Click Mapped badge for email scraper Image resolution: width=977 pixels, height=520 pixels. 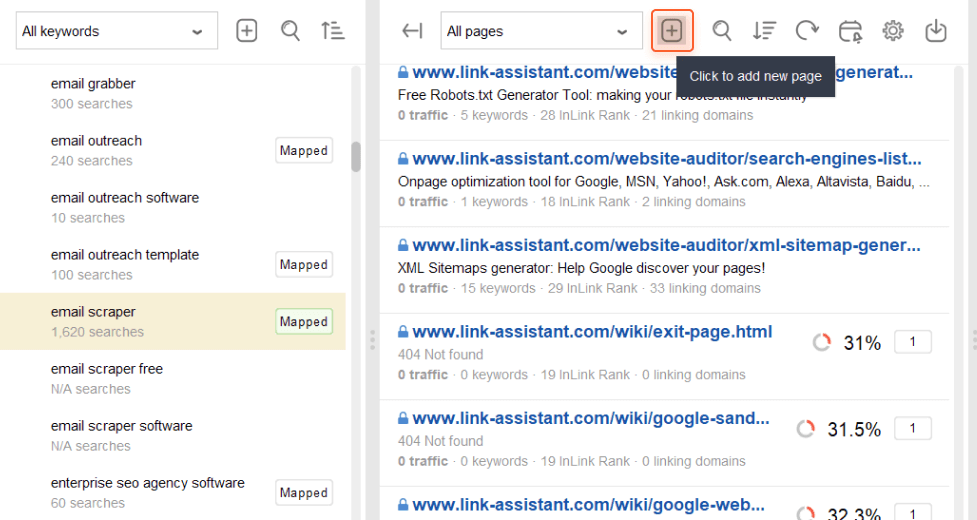304,322
